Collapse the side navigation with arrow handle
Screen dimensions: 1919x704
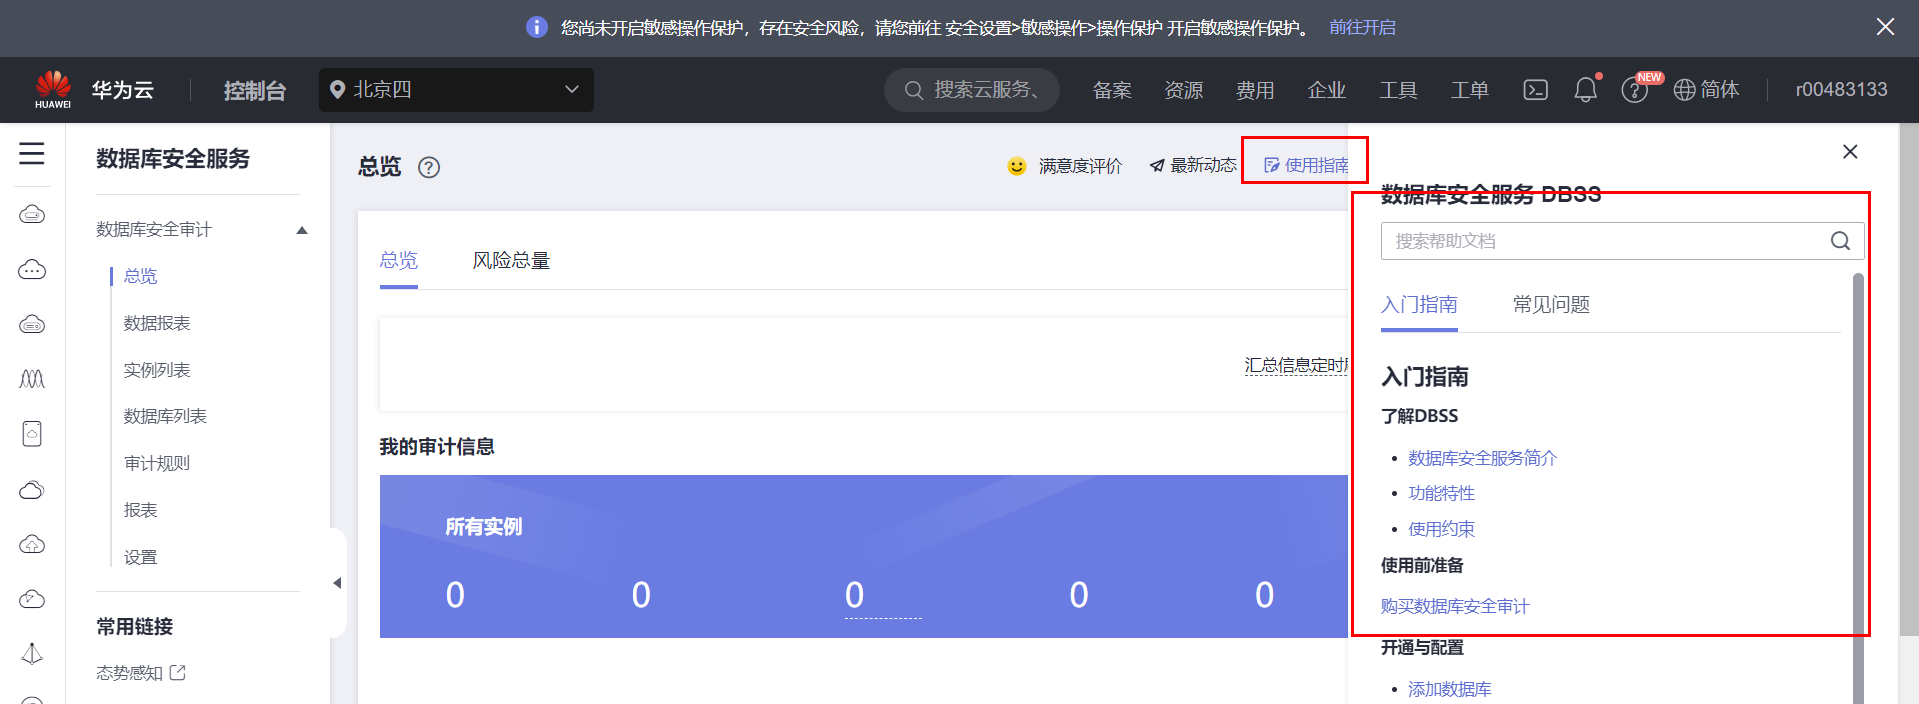coord(337,583)
